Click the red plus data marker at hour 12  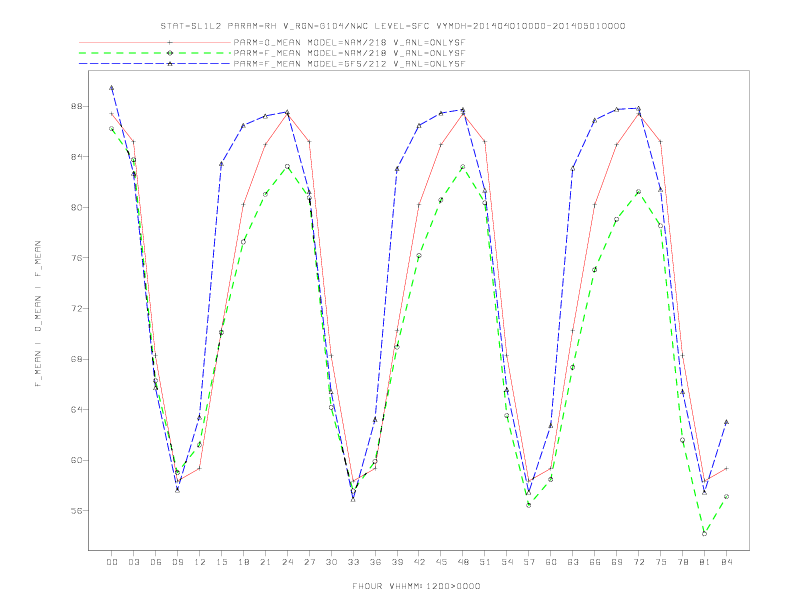200,468
